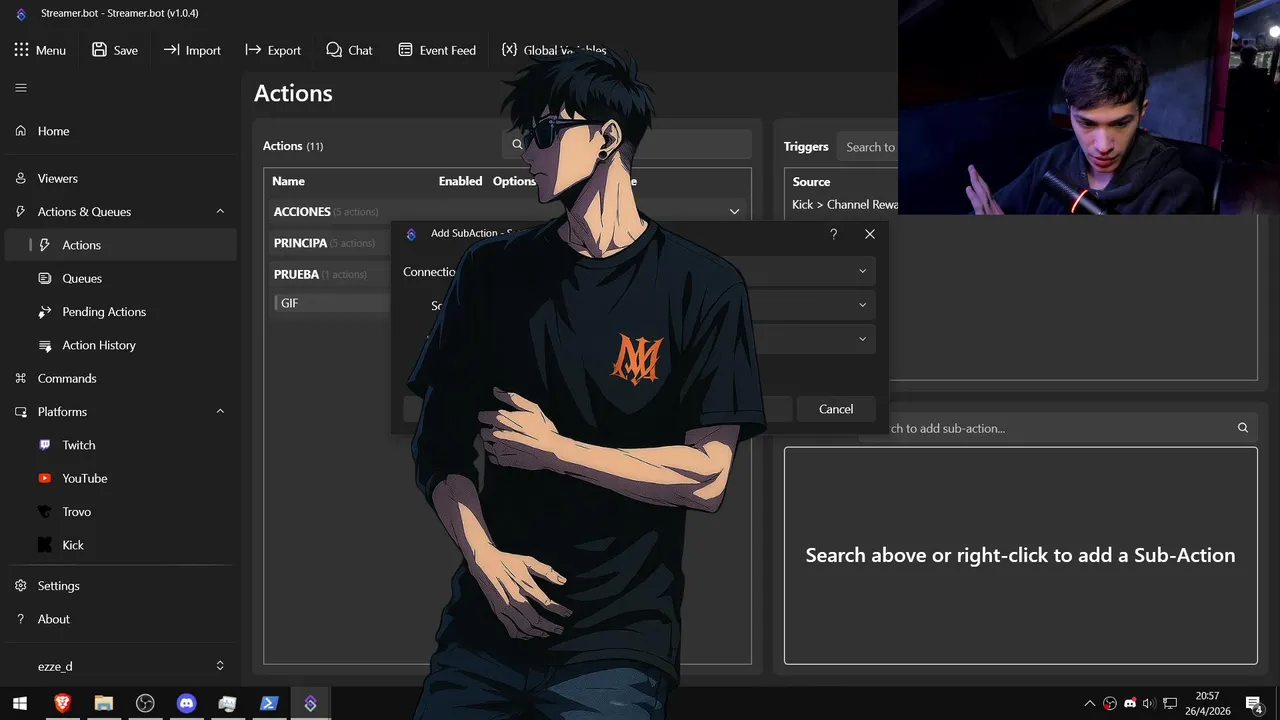The height and width of the screenshot is (720, 1280).
Task: Click the Streamer.bot taskbar icon
Action: [310, 704]
